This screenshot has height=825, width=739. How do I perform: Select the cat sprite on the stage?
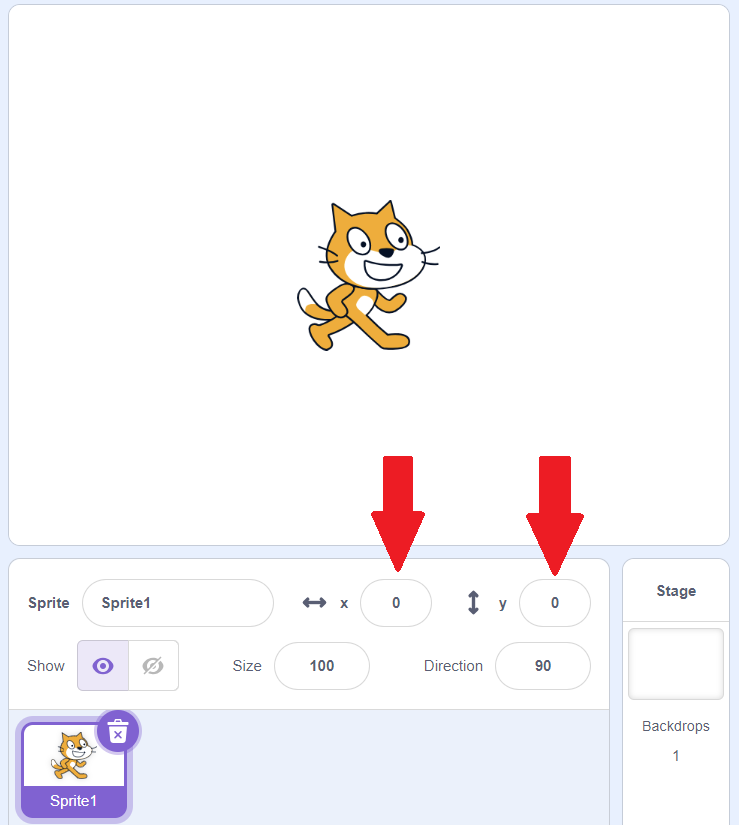(367, 275)
